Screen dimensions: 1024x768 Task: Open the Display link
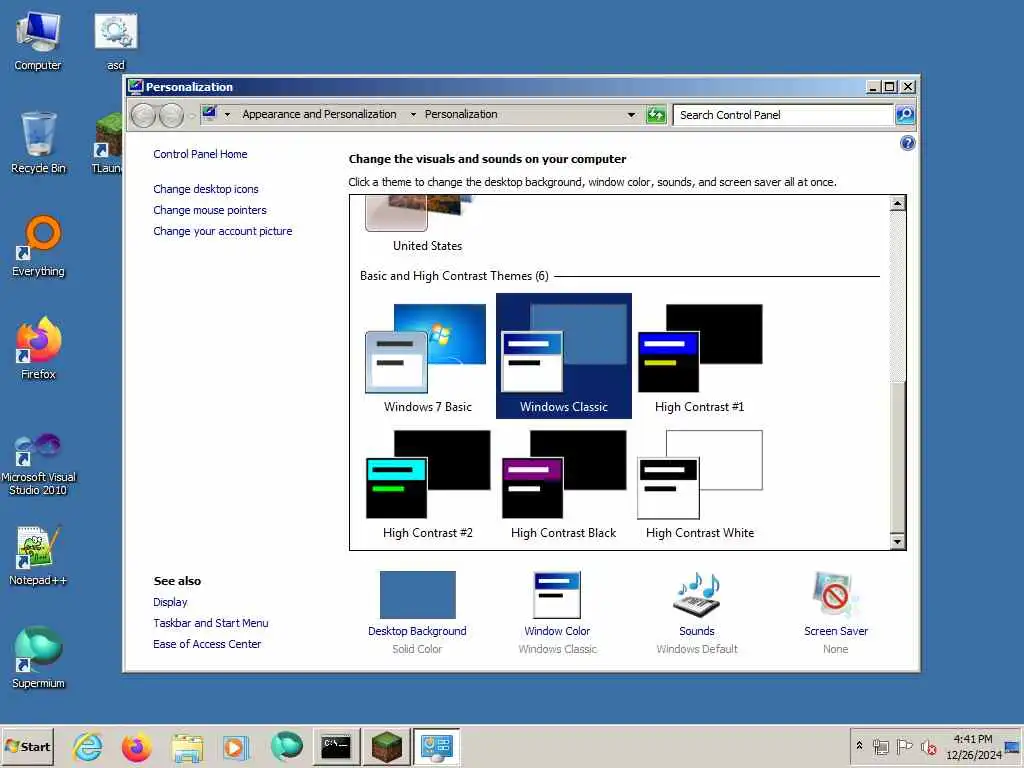click(170, 602)
